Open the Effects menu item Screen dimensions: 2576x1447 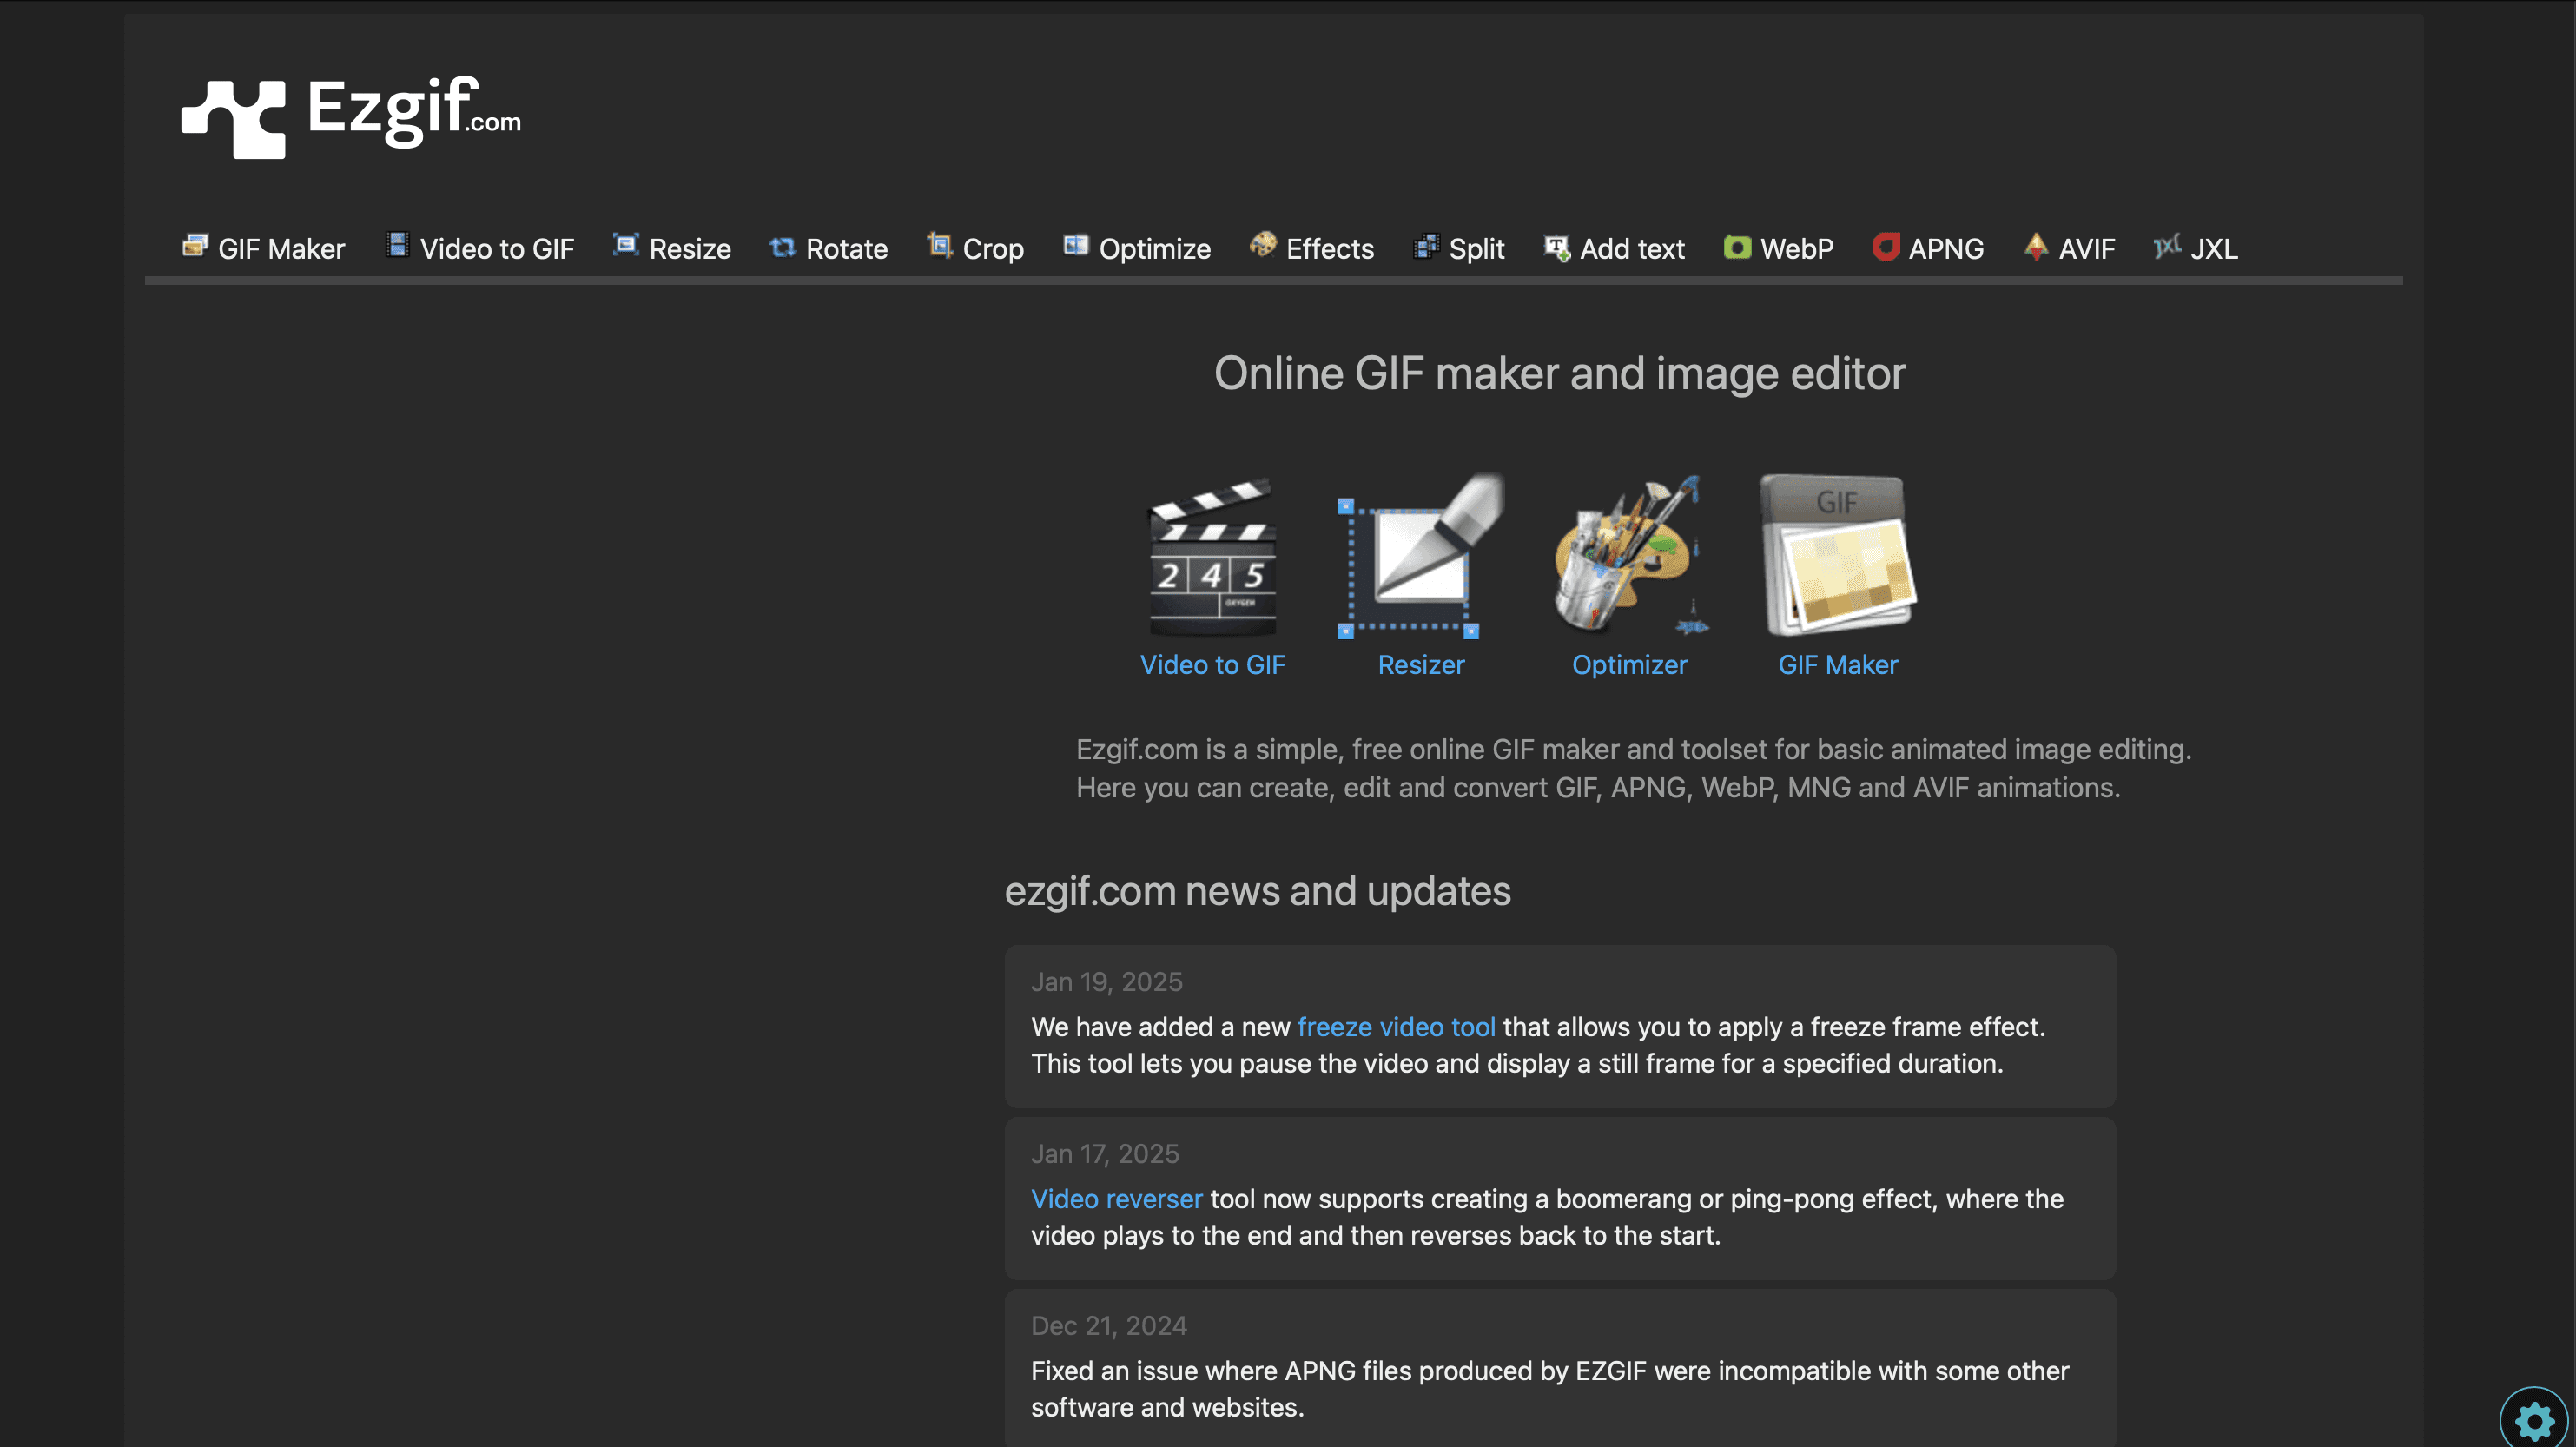1312,248
